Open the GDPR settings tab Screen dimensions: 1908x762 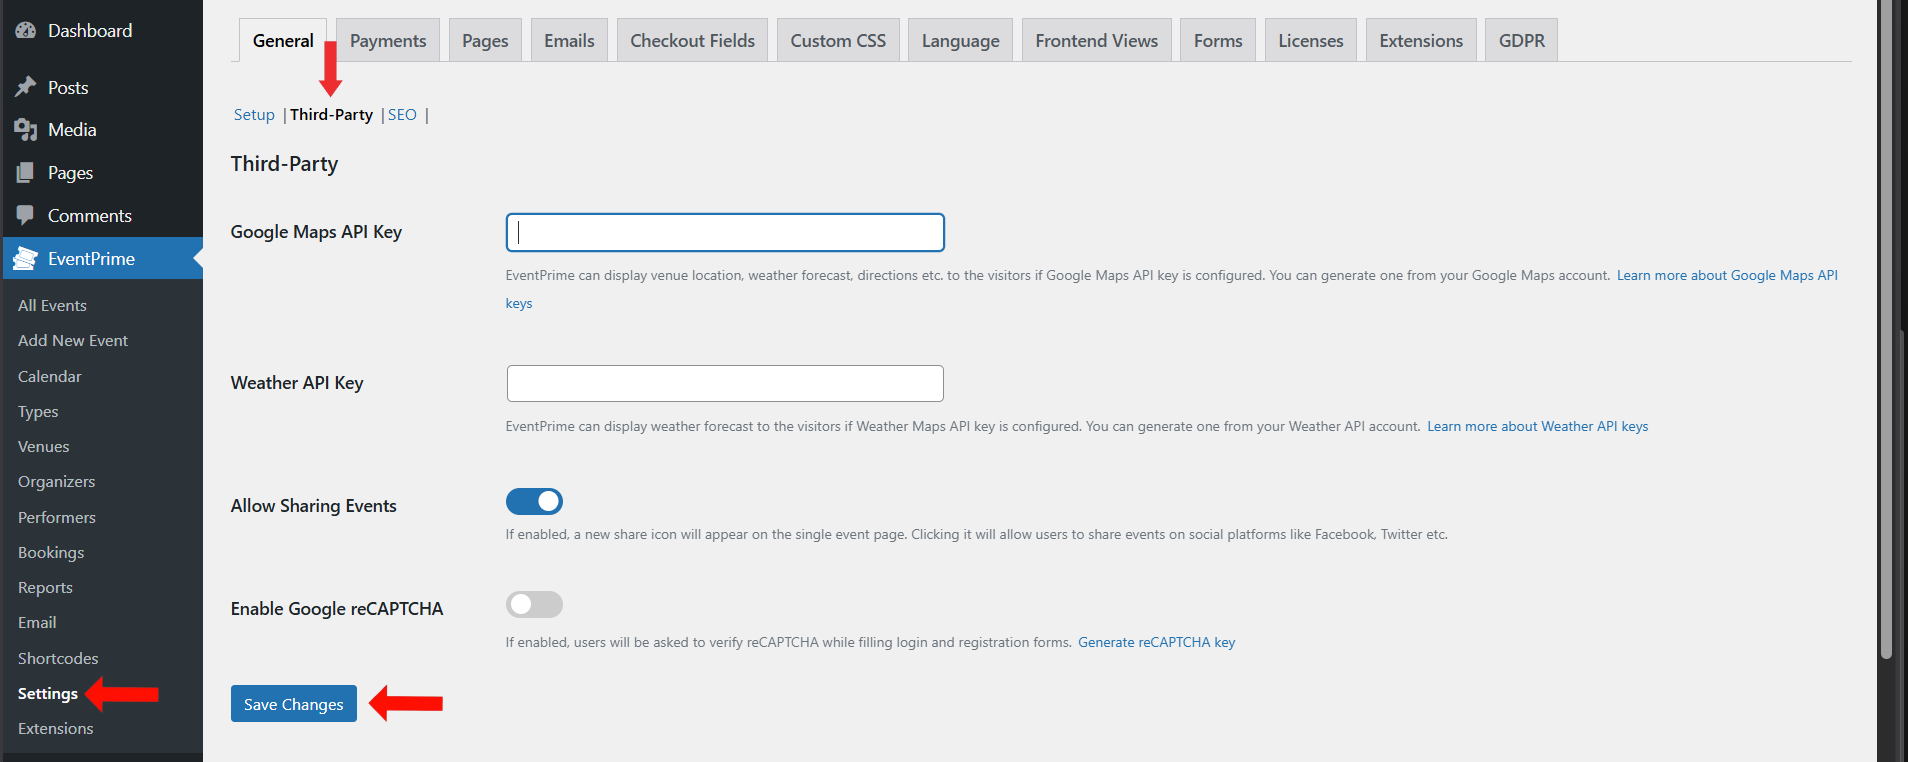click(1521, 41)
